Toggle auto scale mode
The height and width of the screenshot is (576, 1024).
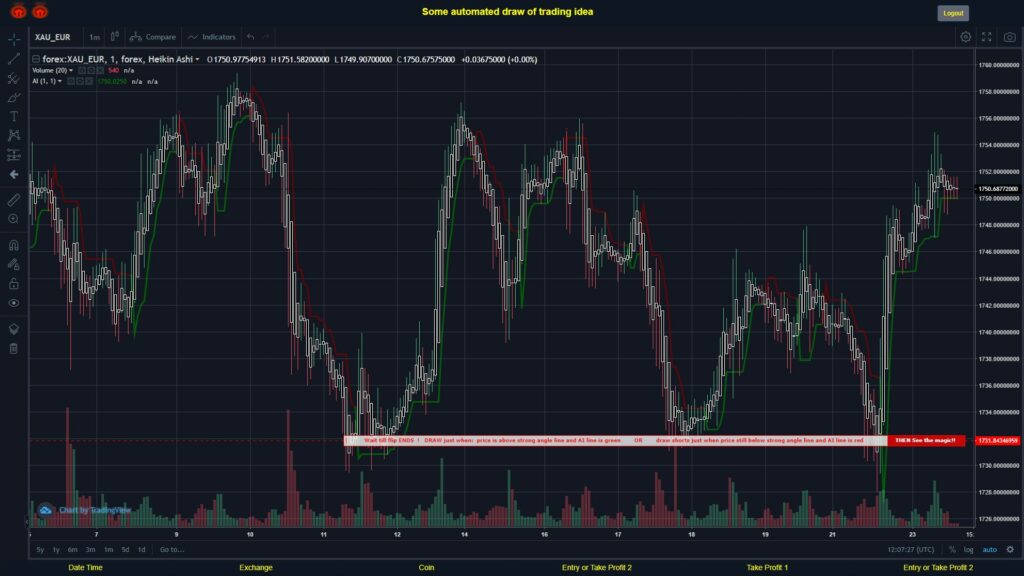click(989, 550)
